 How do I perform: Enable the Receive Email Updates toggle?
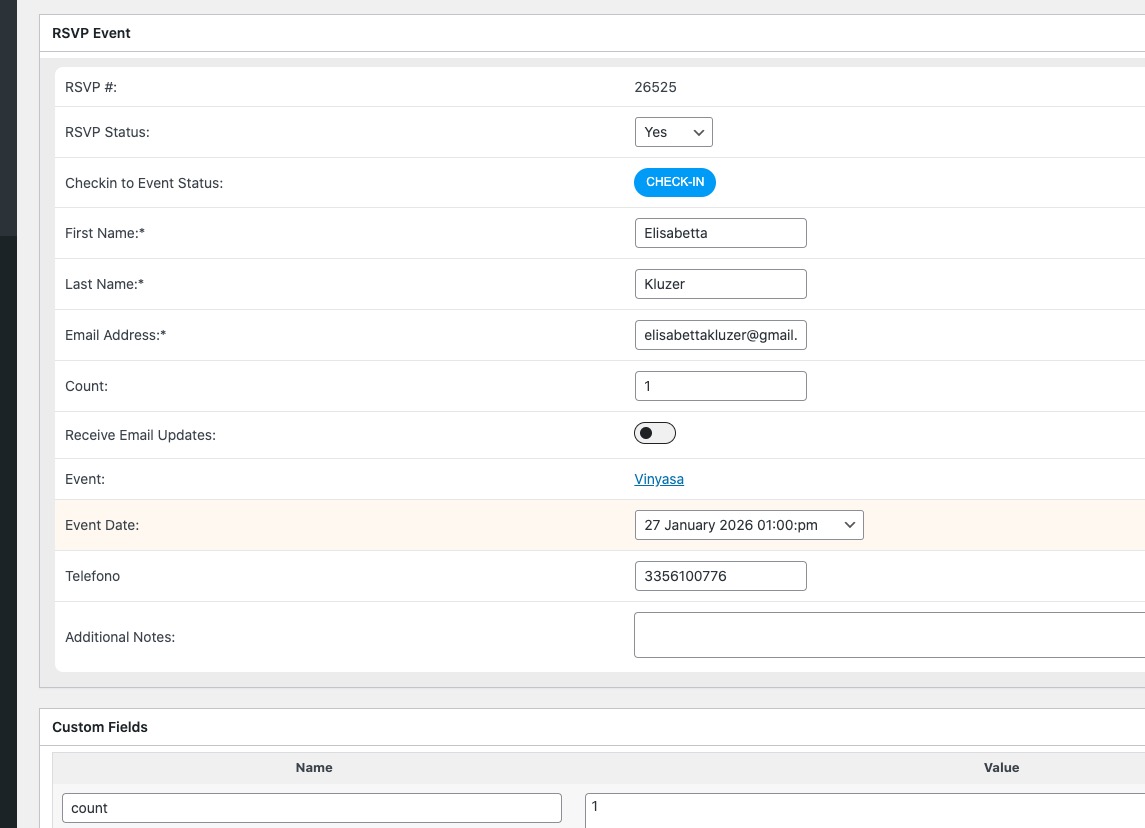[x=655, y=433]
